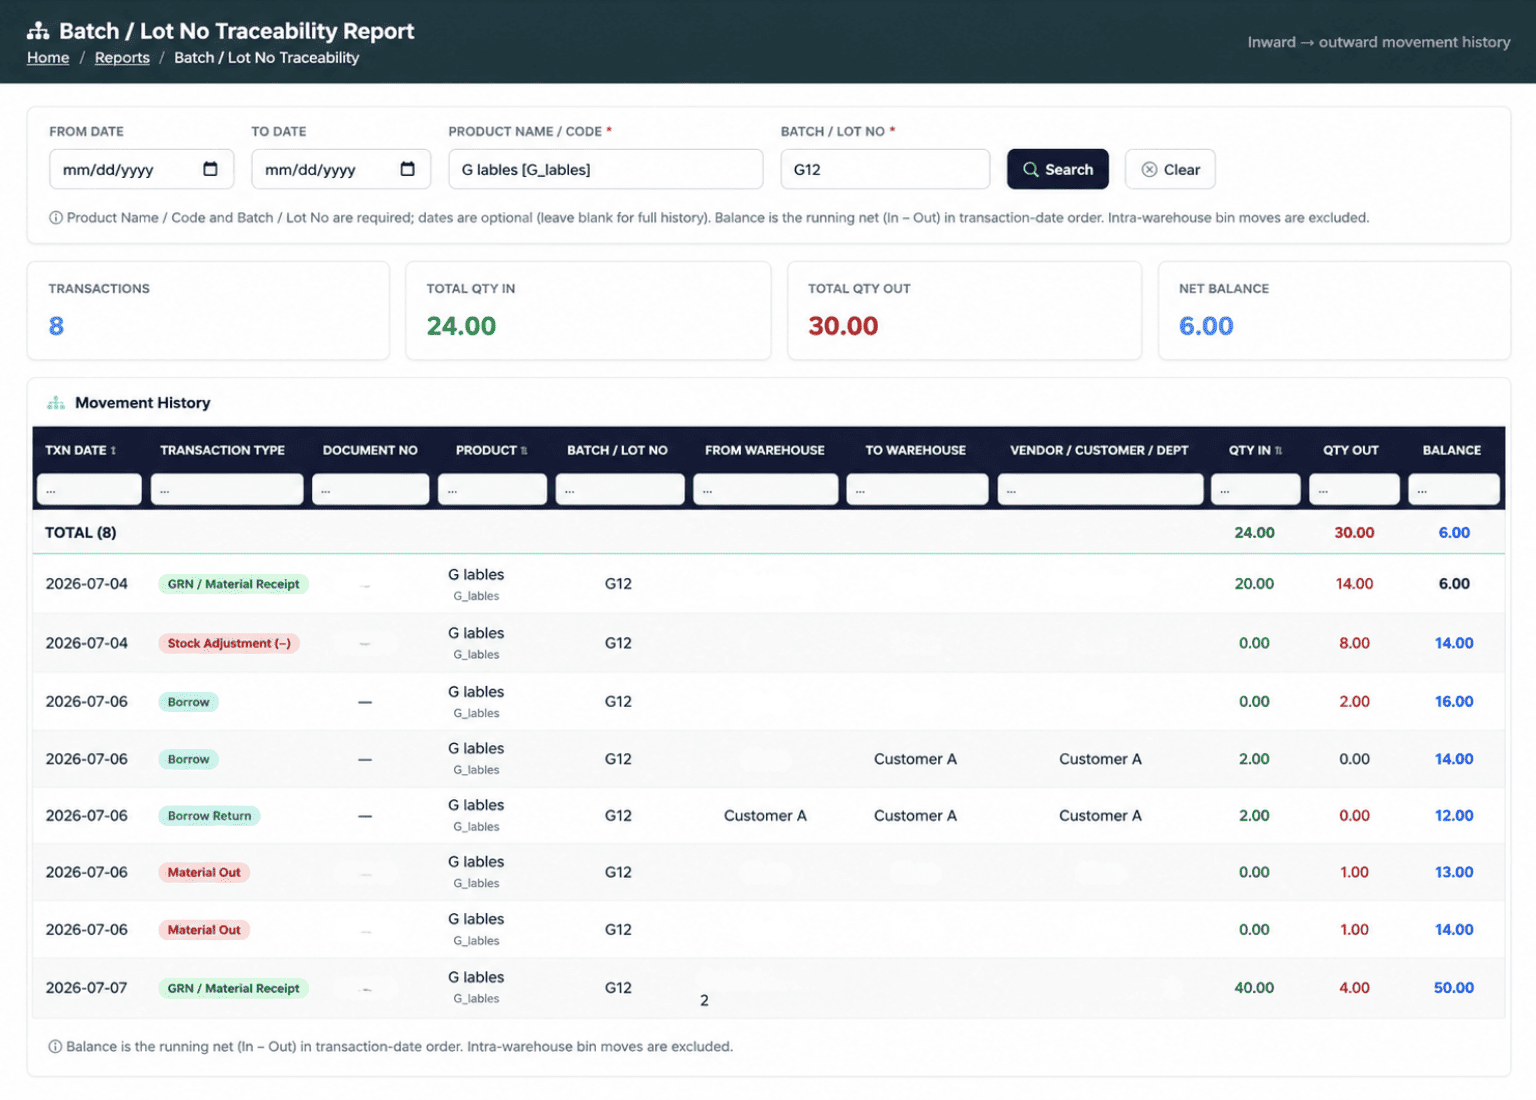Click QTY IN value 40.00
This screenshot has height=1100, width=1536.
coord(1254,988)
